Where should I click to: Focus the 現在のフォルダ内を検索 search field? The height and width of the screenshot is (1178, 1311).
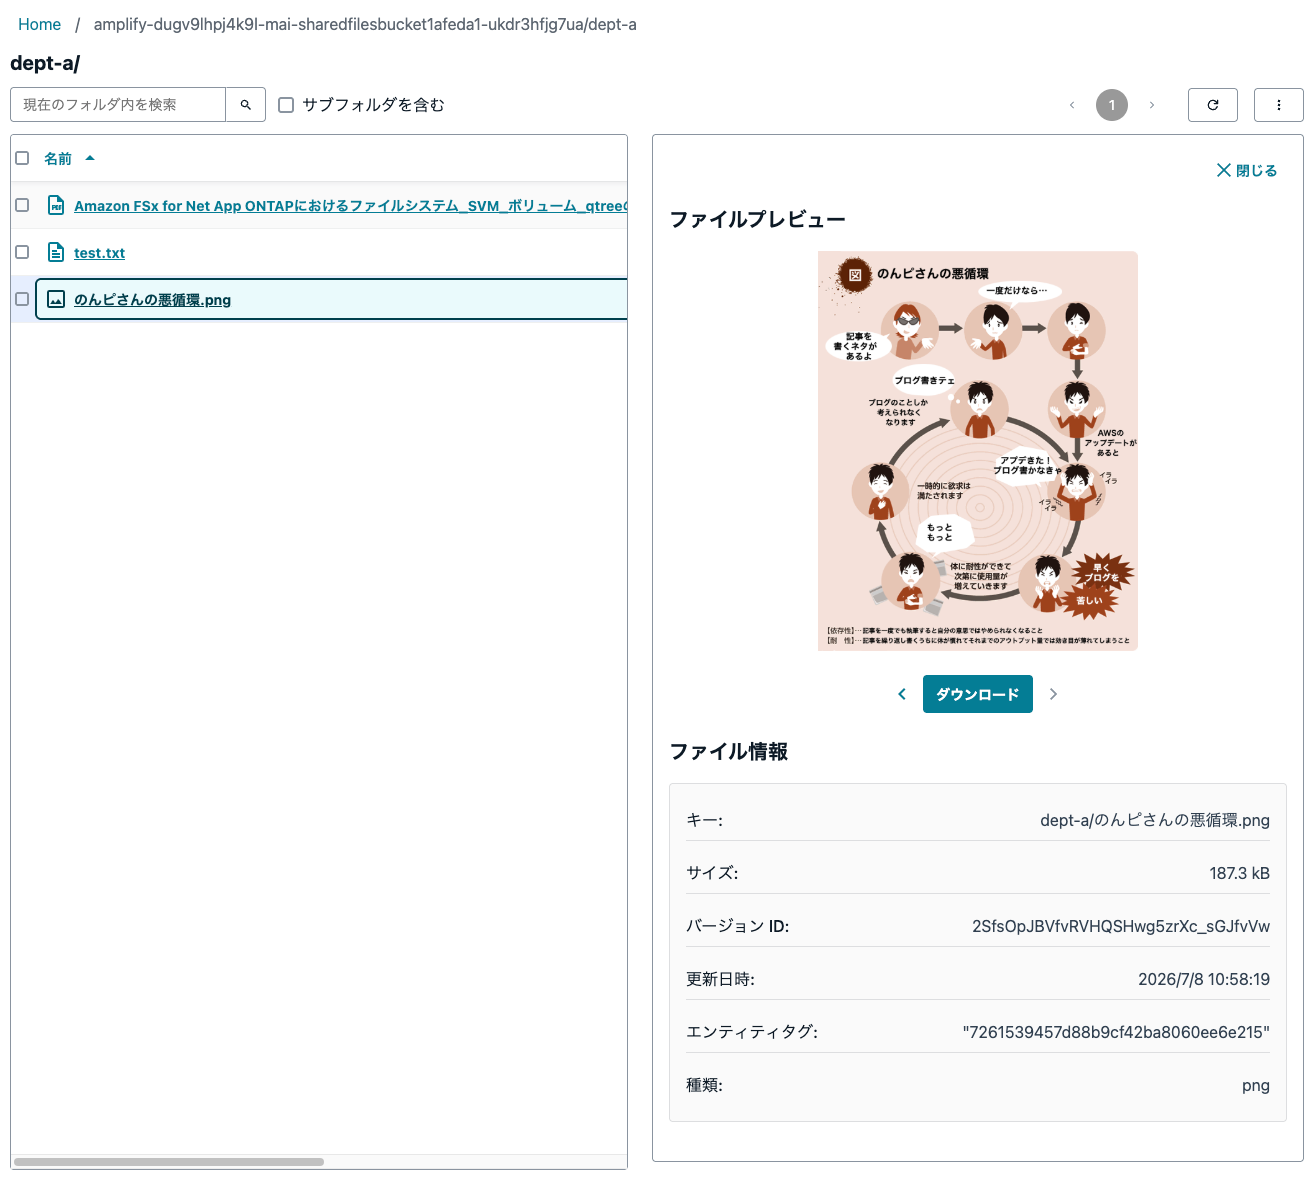click(118, 105)
